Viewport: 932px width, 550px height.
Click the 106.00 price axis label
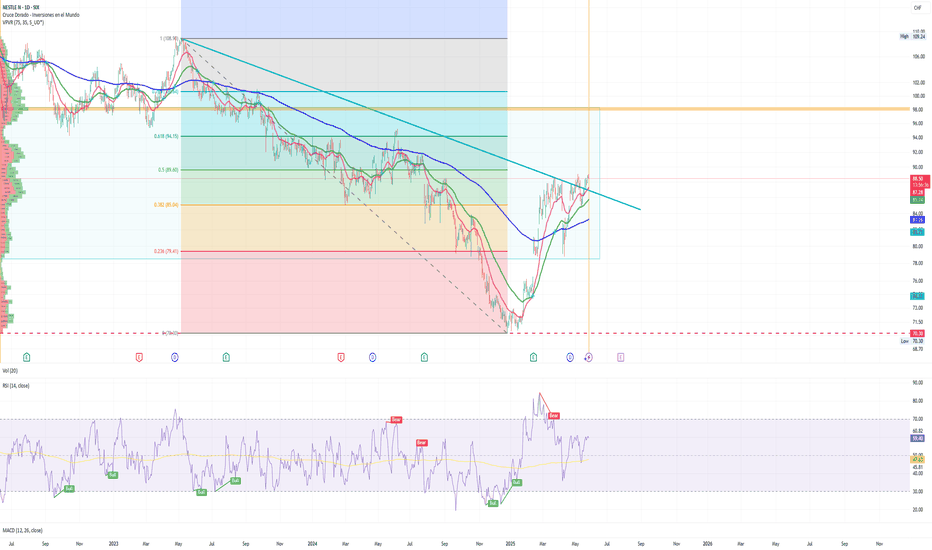[x=918, y=56]
